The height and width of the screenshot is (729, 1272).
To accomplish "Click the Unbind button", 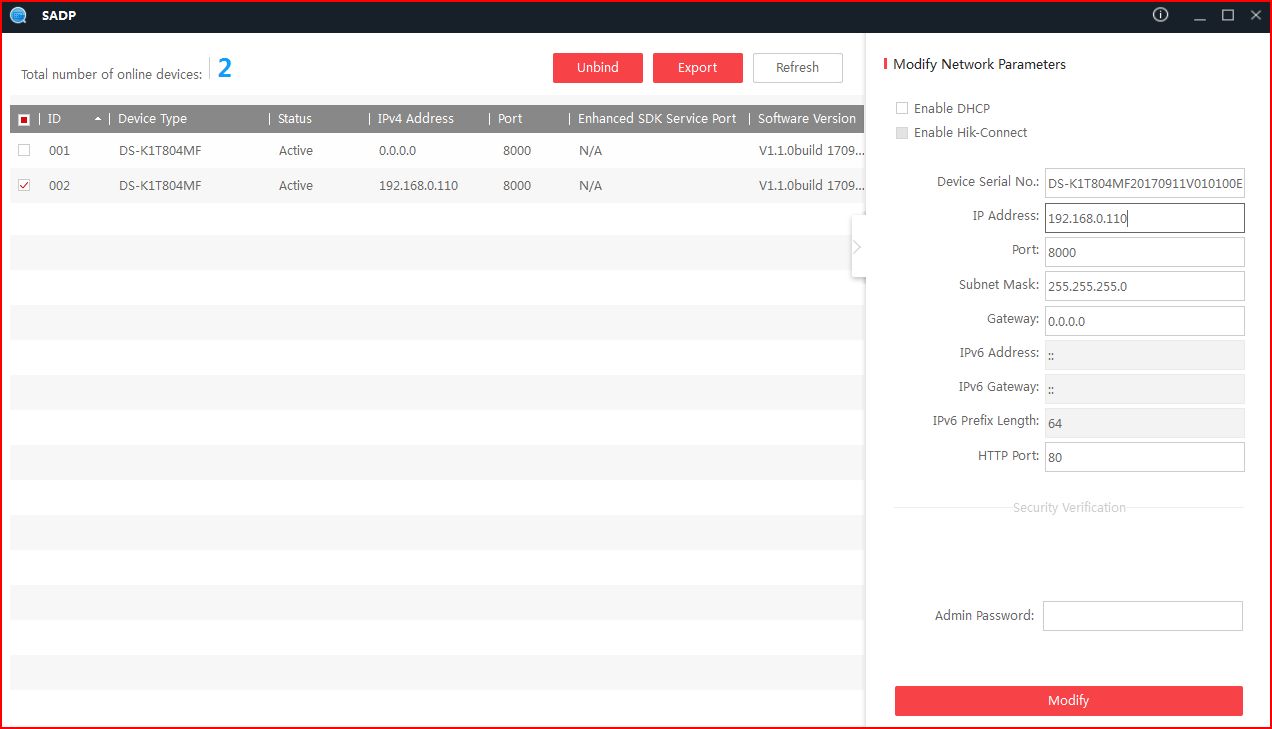I will (597, 68).
